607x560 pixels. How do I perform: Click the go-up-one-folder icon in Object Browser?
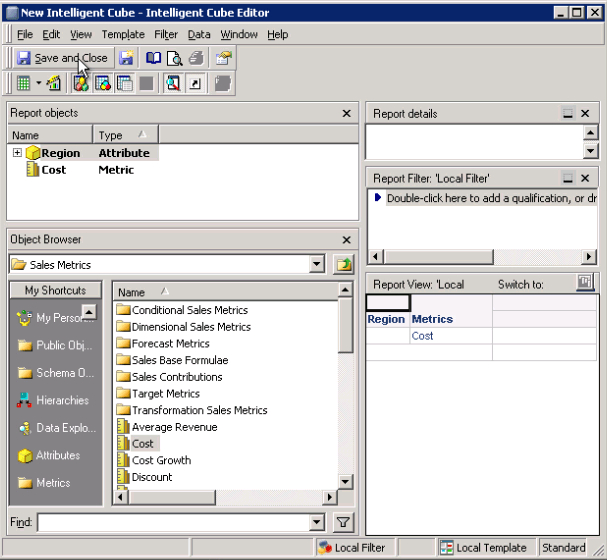point(343,264)
